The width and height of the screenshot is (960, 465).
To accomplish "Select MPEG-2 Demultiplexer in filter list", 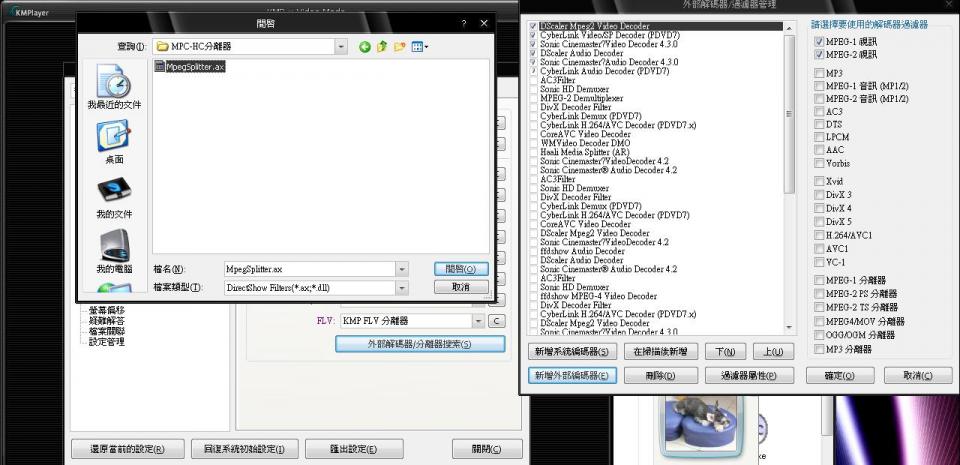I will (x=582, y=98).
